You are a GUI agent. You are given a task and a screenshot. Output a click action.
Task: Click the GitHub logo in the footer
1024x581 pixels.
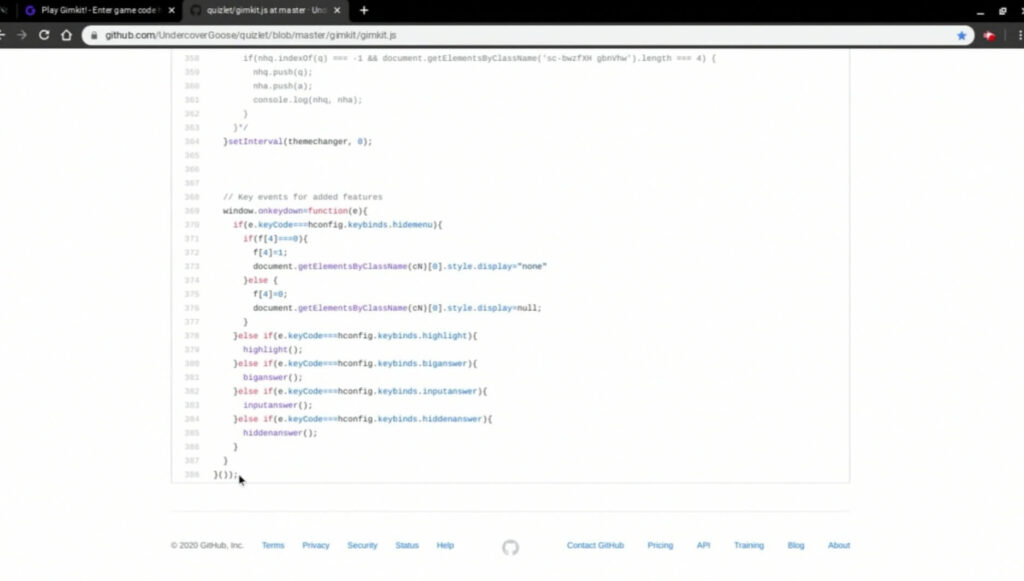click(x=511, y=547)
